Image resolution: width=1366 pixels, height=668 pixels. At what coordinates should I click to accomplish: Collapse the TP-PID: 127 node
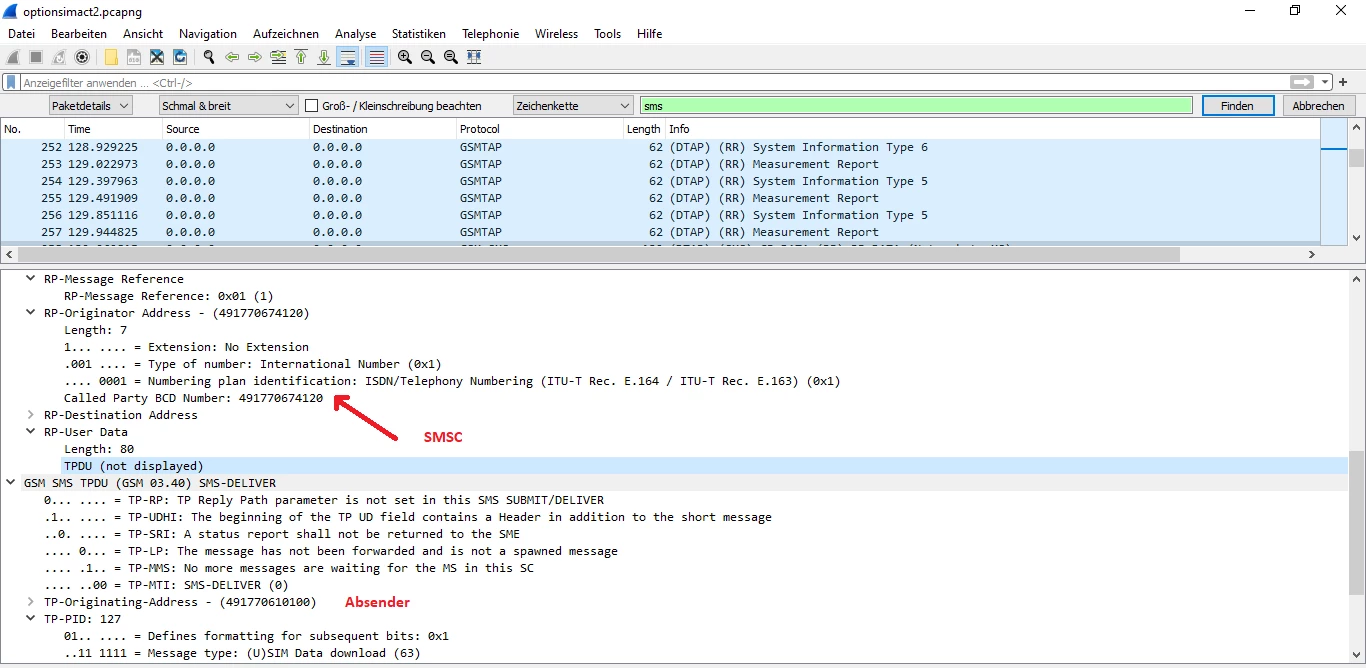tap(31, 619)
